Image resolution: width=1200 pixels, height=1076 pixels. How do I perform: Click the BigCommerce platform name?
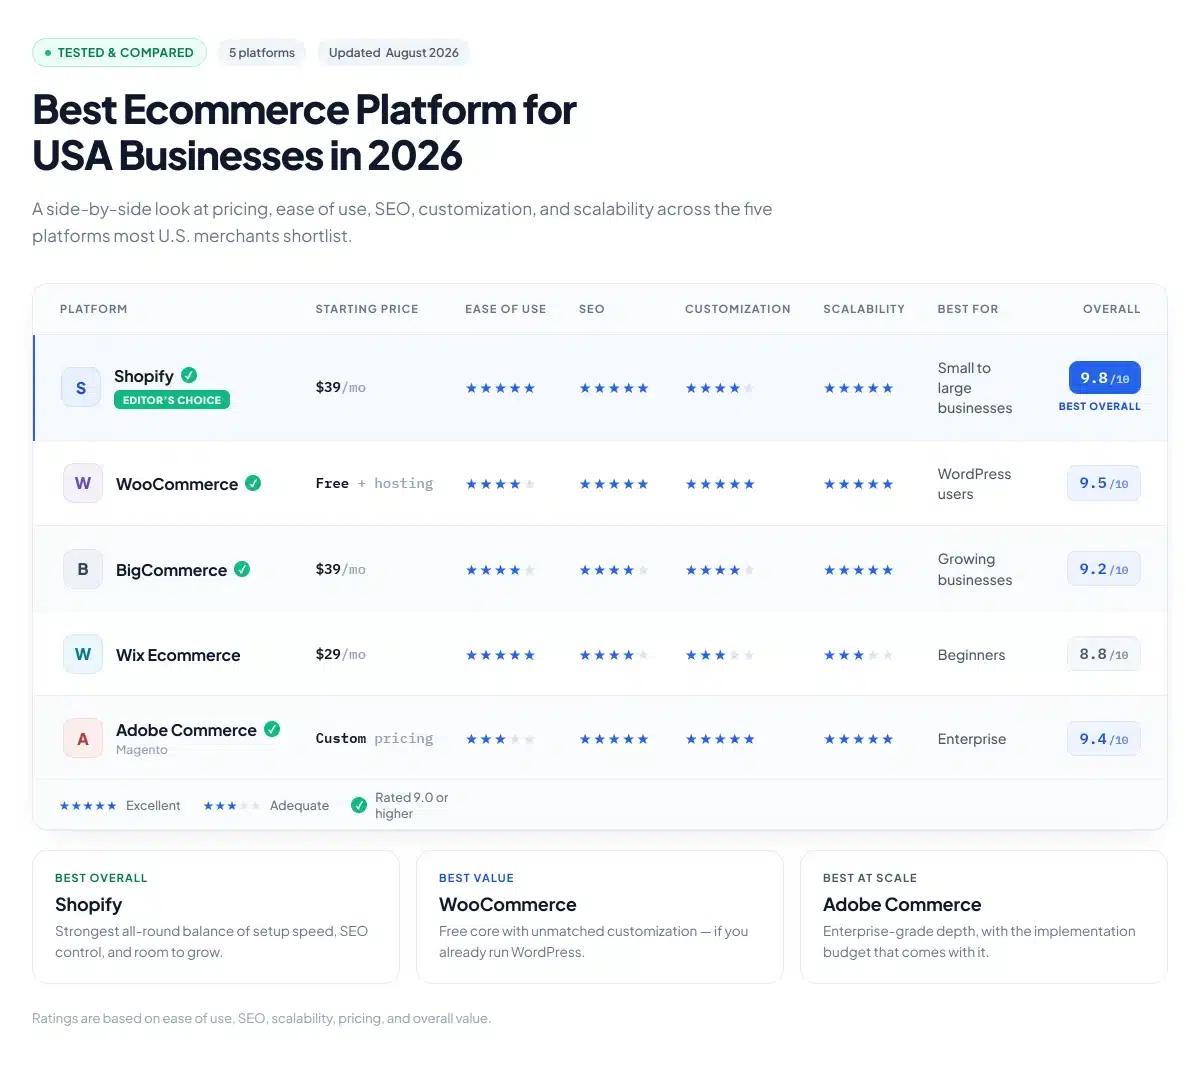click(171, 570)
